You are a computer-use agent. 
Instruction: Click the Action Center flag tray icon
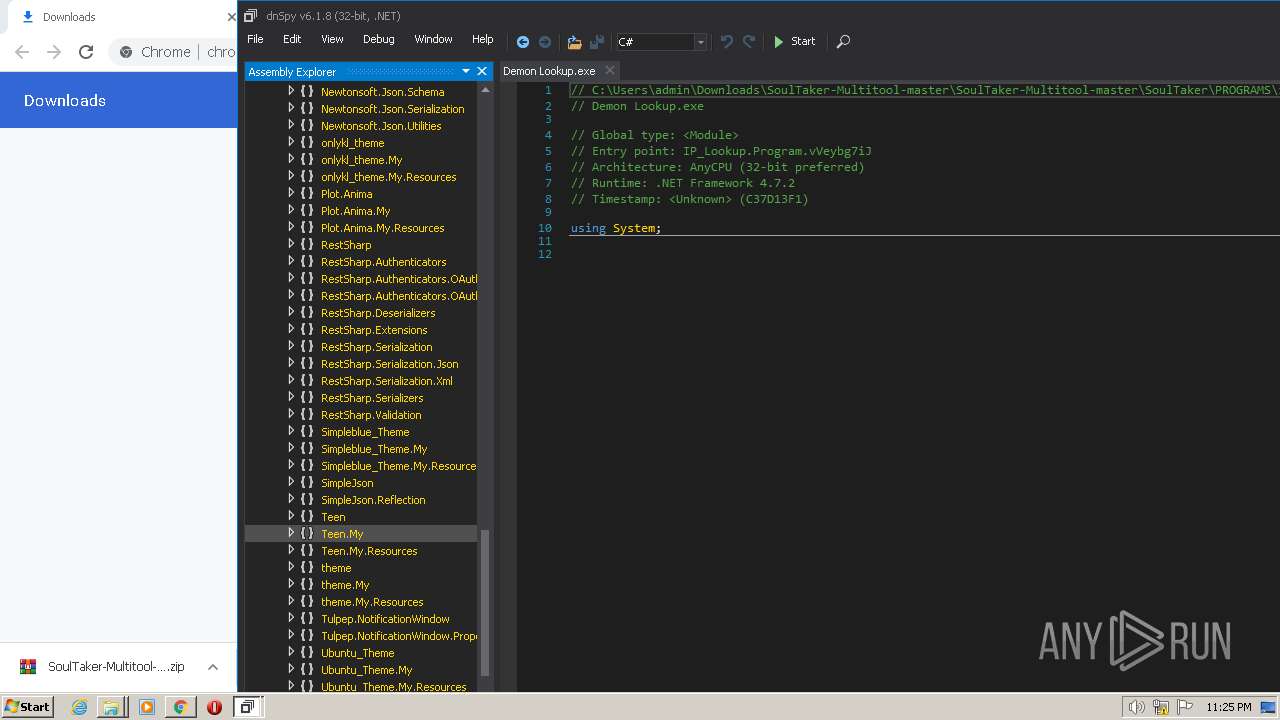[x=1185, y=707]
